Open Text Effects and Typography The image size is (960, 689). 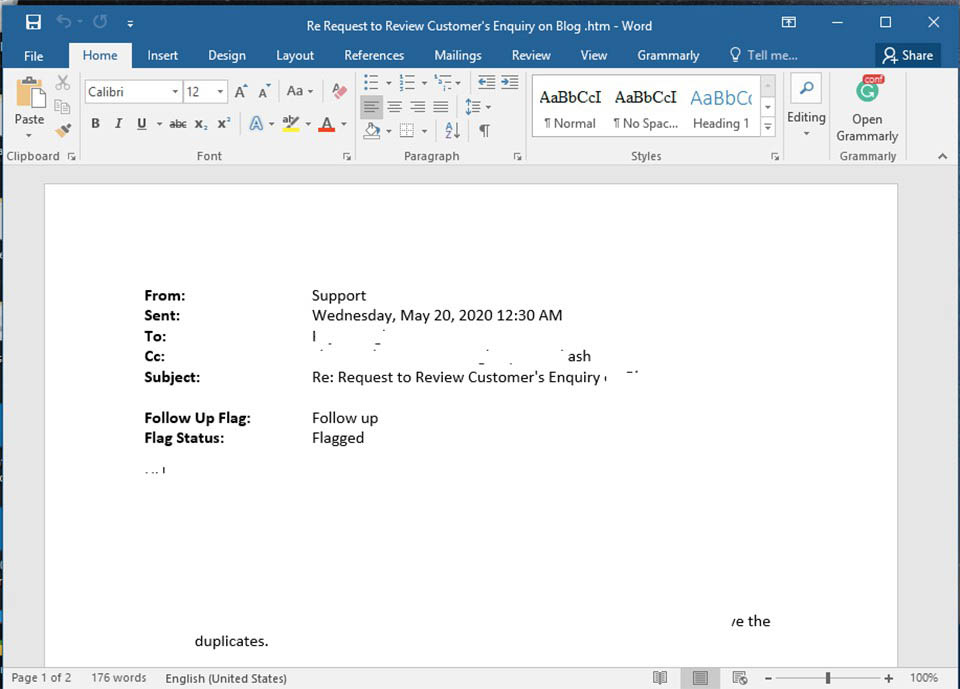[x=257, y=124]
